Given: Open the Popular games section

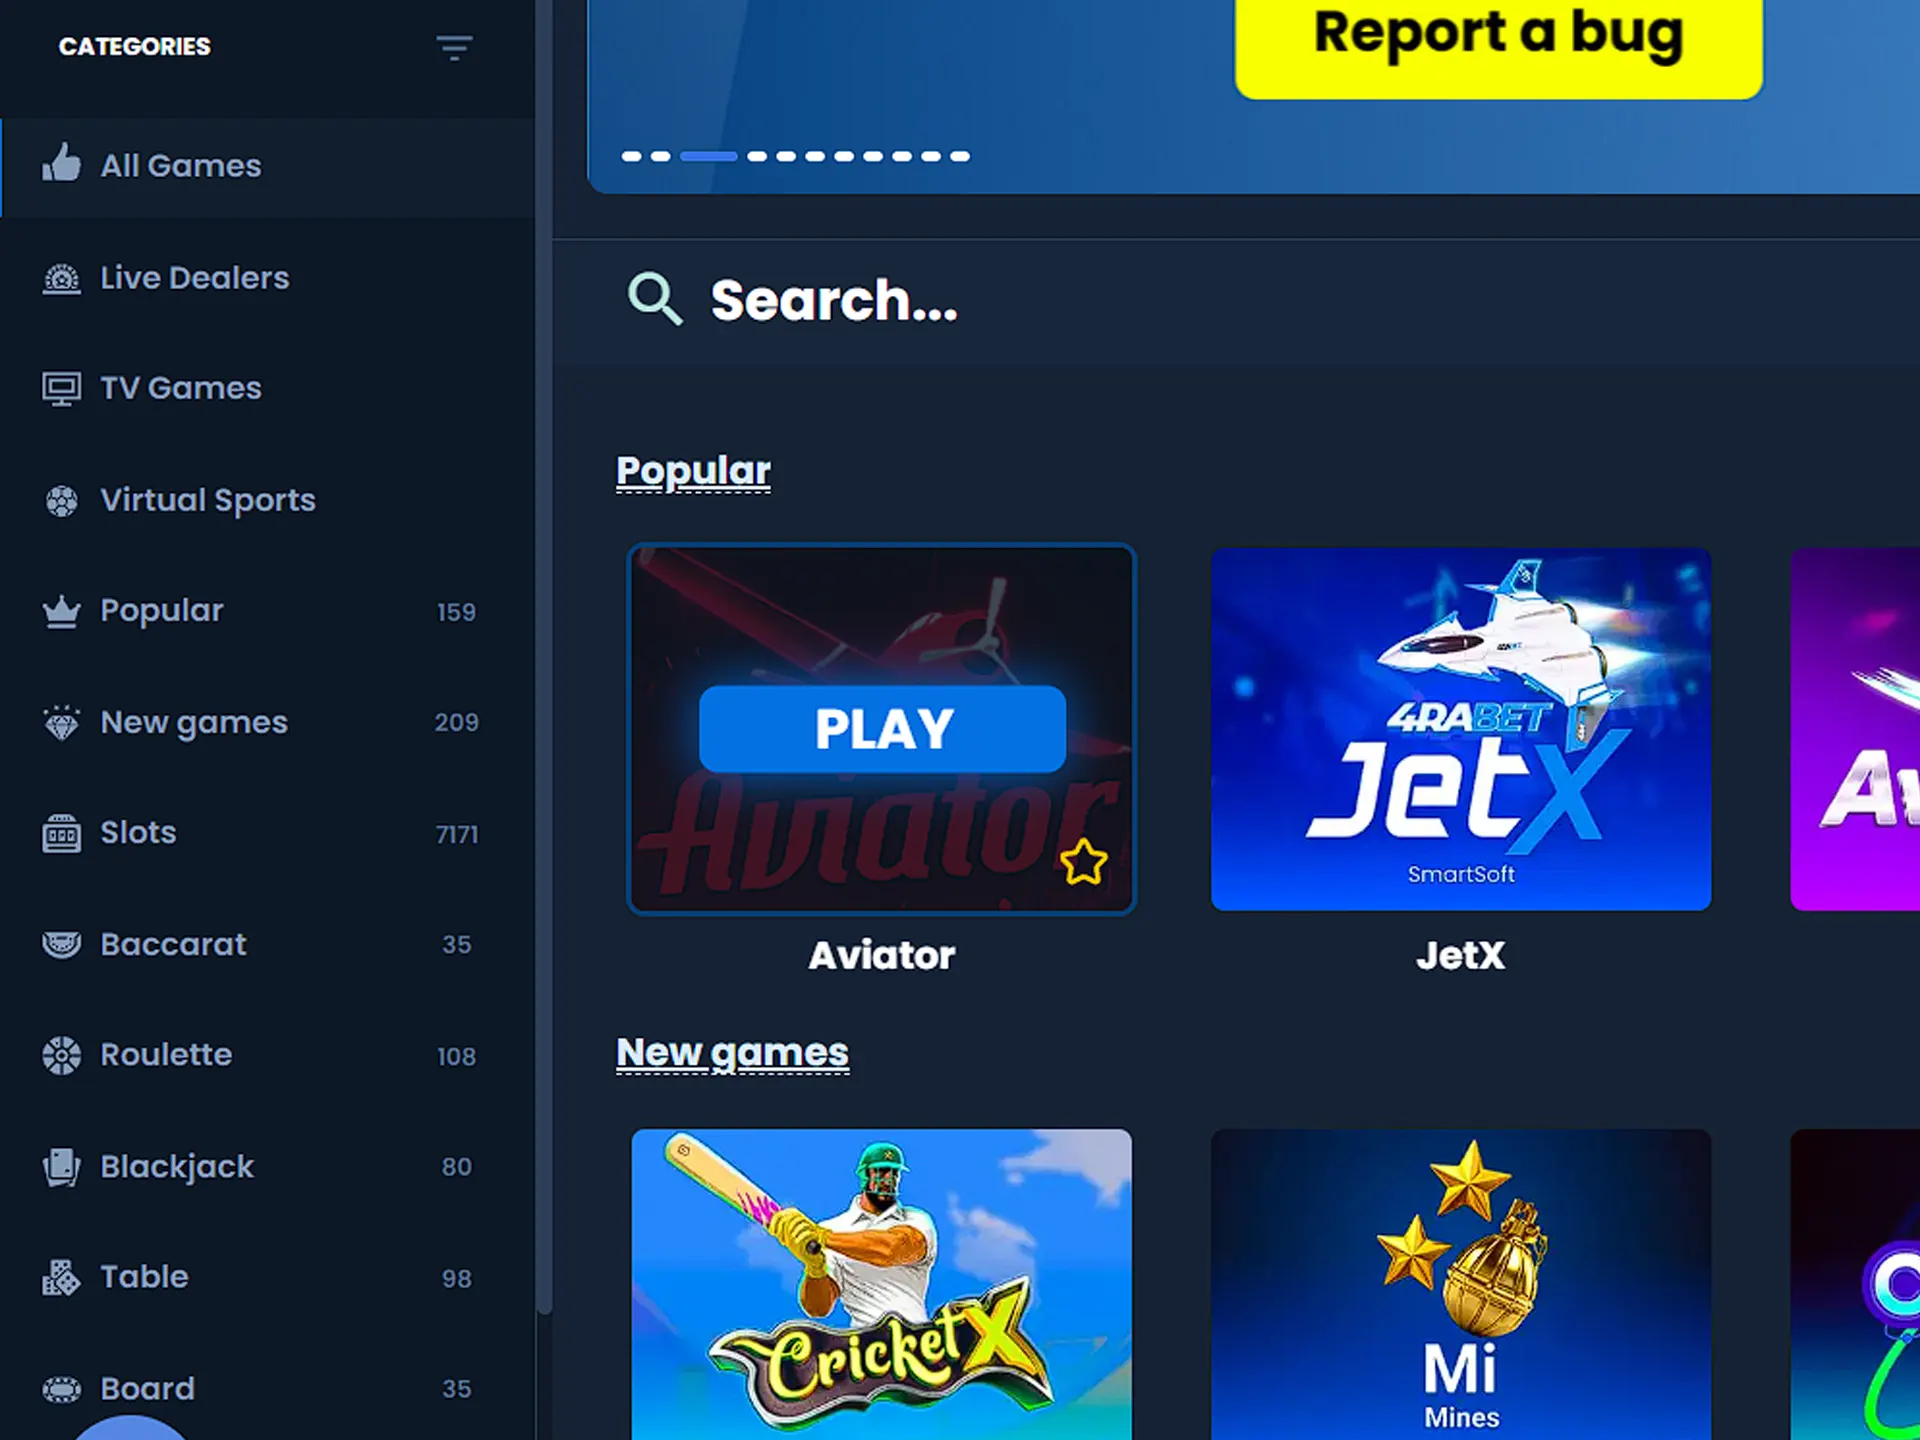Looking at the screenshot, I should pos(162,610).
